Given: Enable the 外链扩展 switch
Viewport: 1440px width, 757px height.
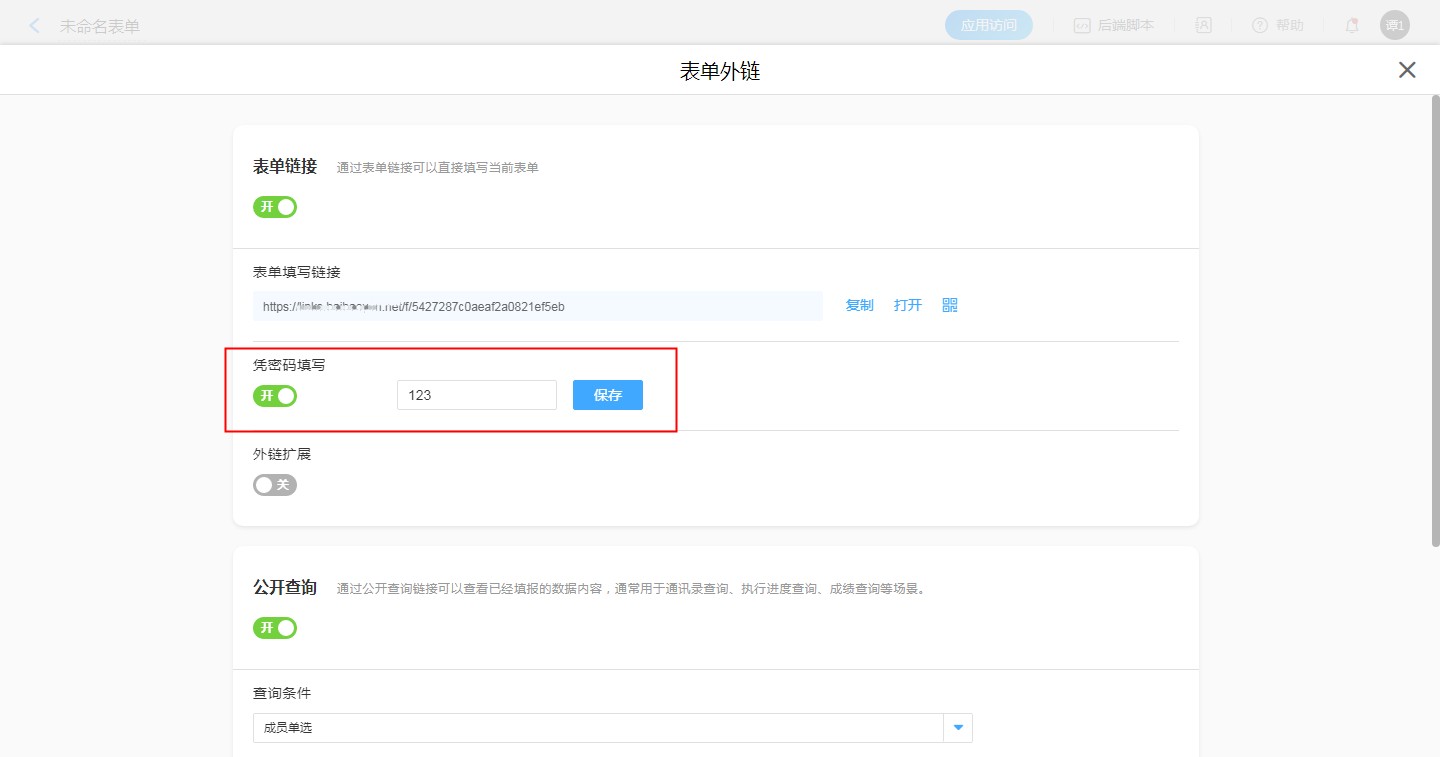Looking at the screenshot, I should point(275,485).
